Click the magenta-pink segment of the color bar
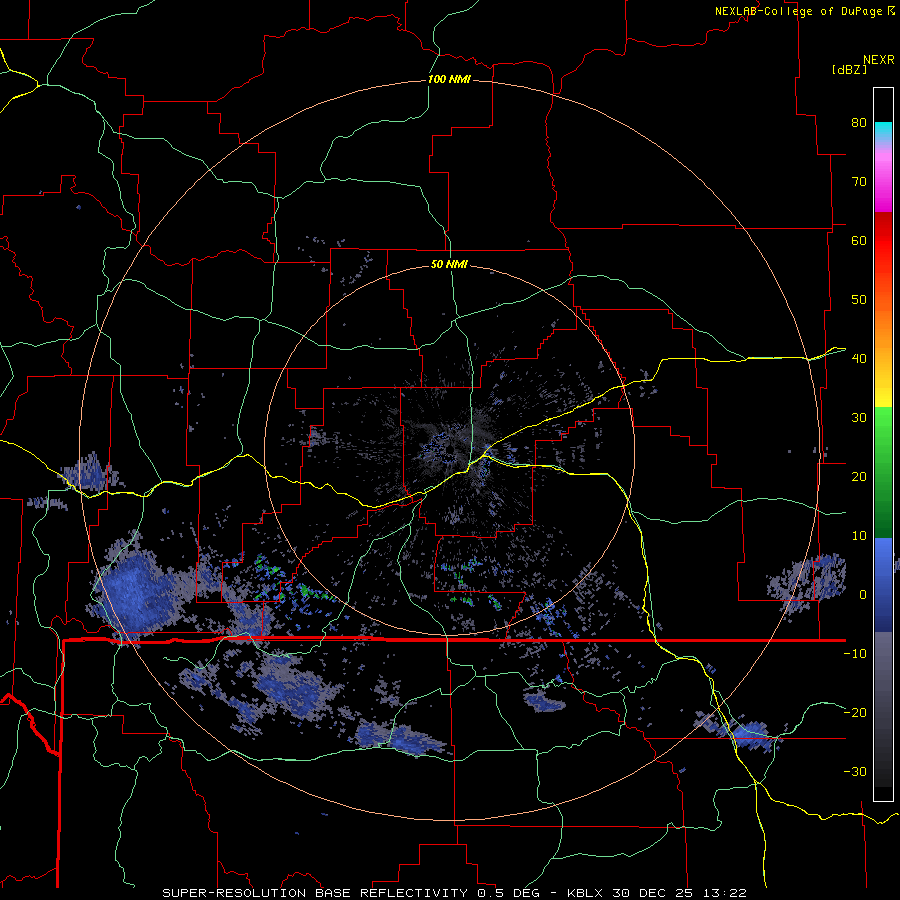Screen dimensions: 900x900 (883, 178)
